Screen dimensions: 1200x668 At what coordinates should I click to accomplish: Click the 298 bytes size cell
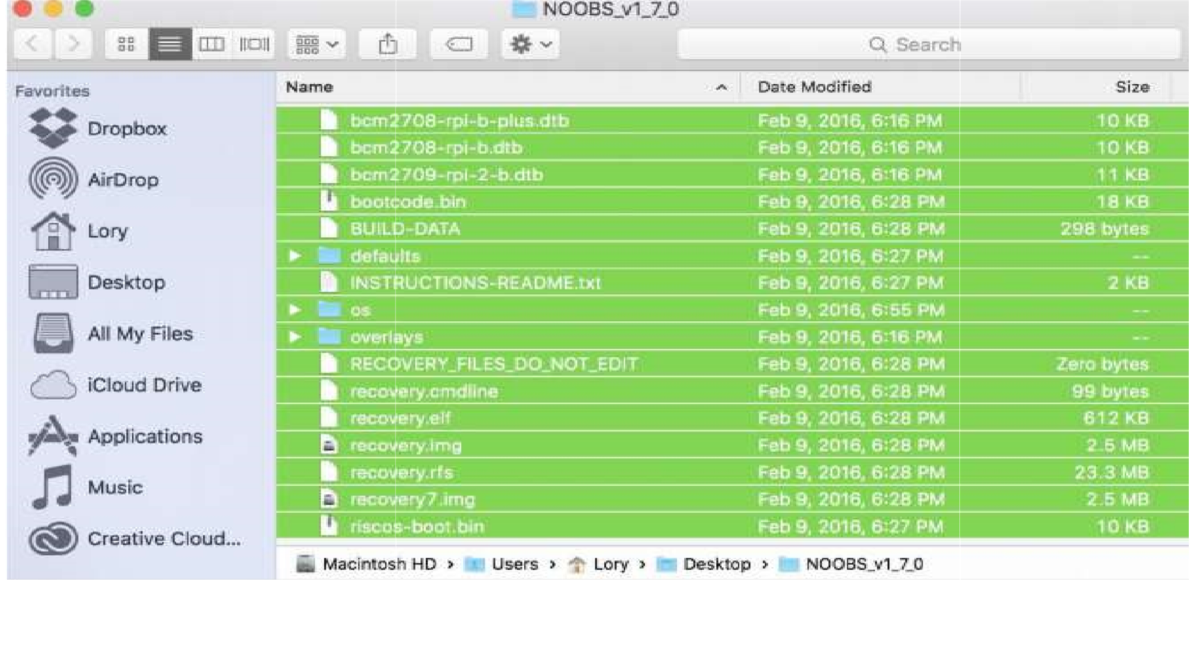tap(1104, 229)
